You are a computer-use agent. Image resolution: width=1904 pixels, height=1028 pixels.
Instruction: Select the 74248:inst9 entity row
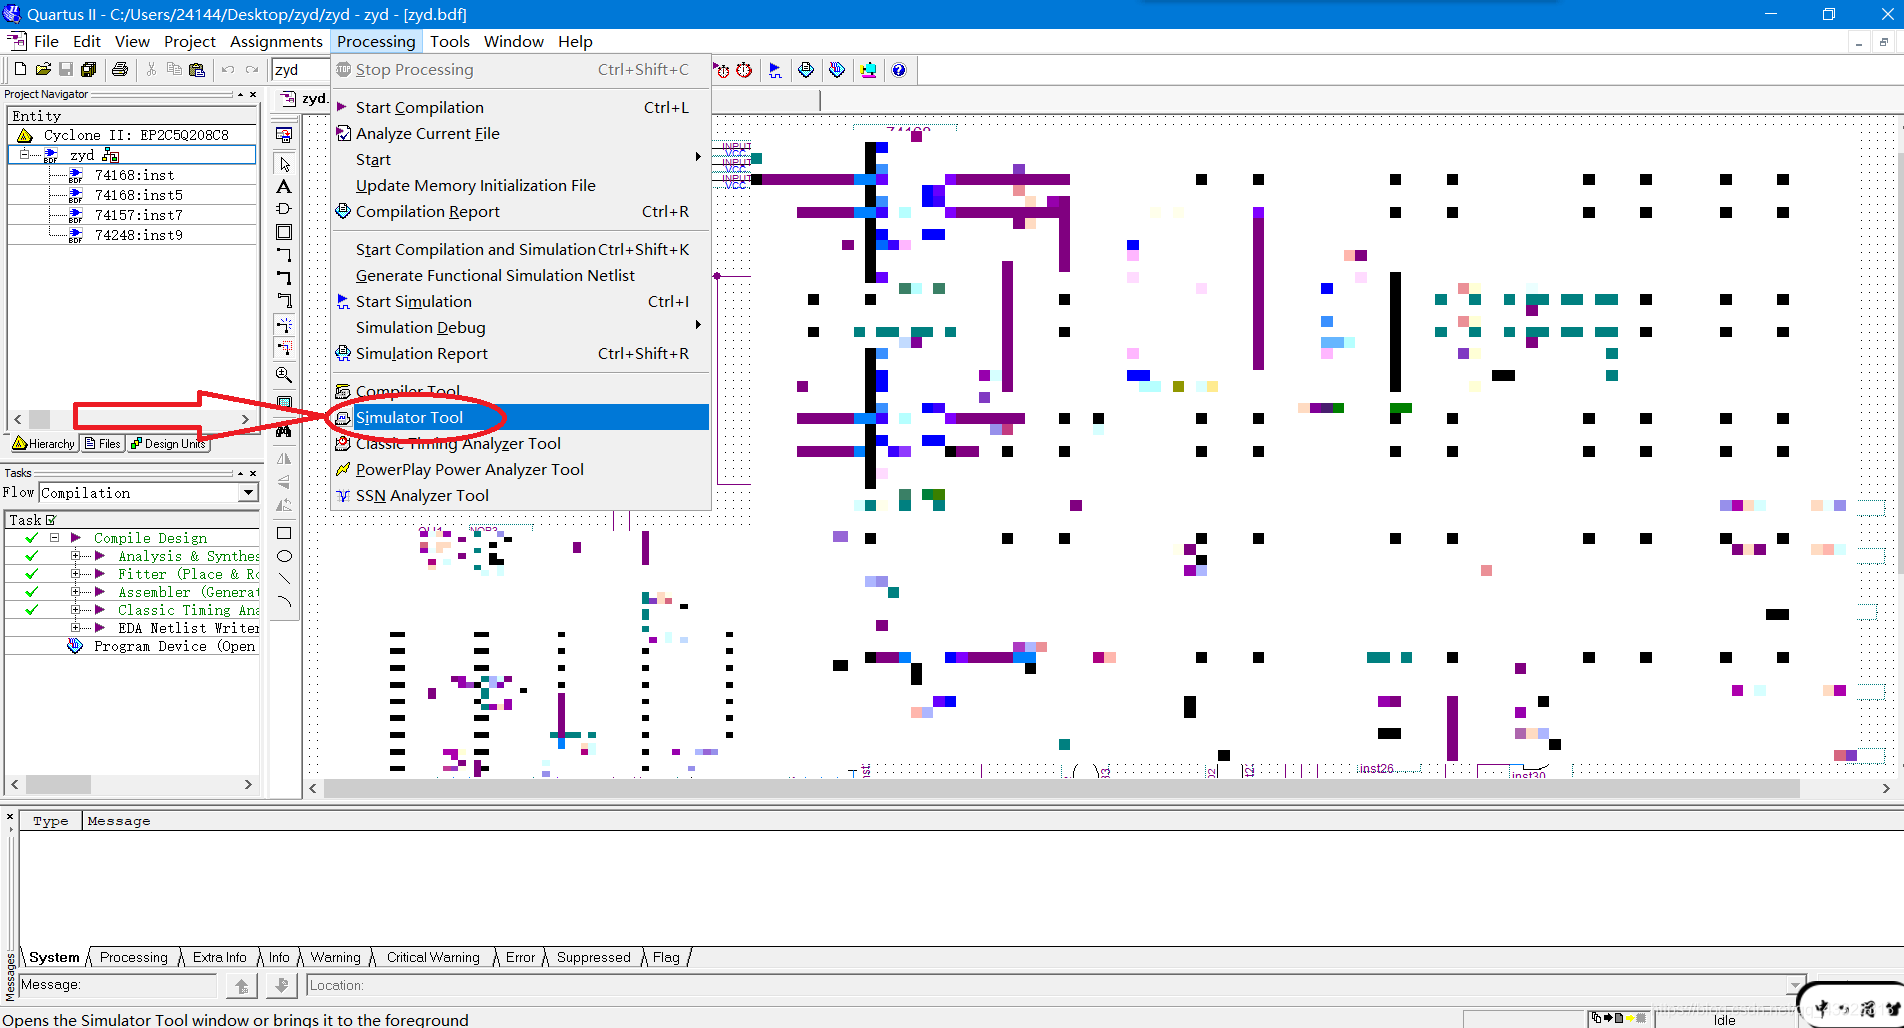pos(132,235)
